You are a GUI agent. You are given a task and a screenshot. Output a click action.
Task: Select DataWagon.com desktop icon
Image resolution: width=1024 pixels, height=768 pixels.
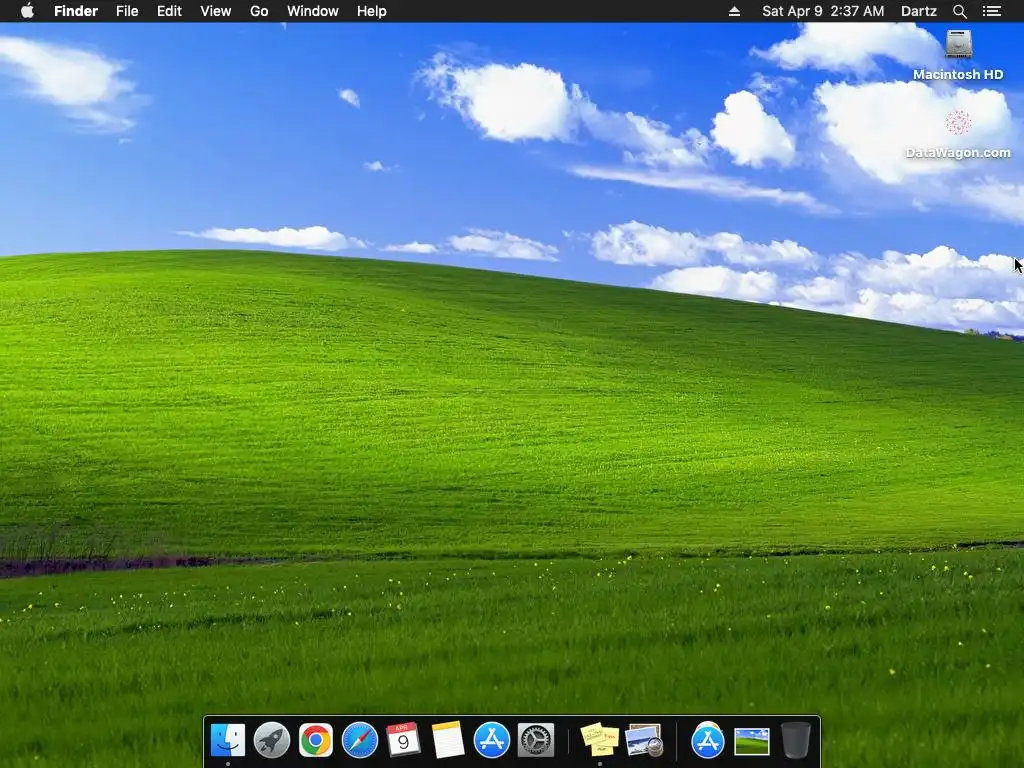pos(958,122)
